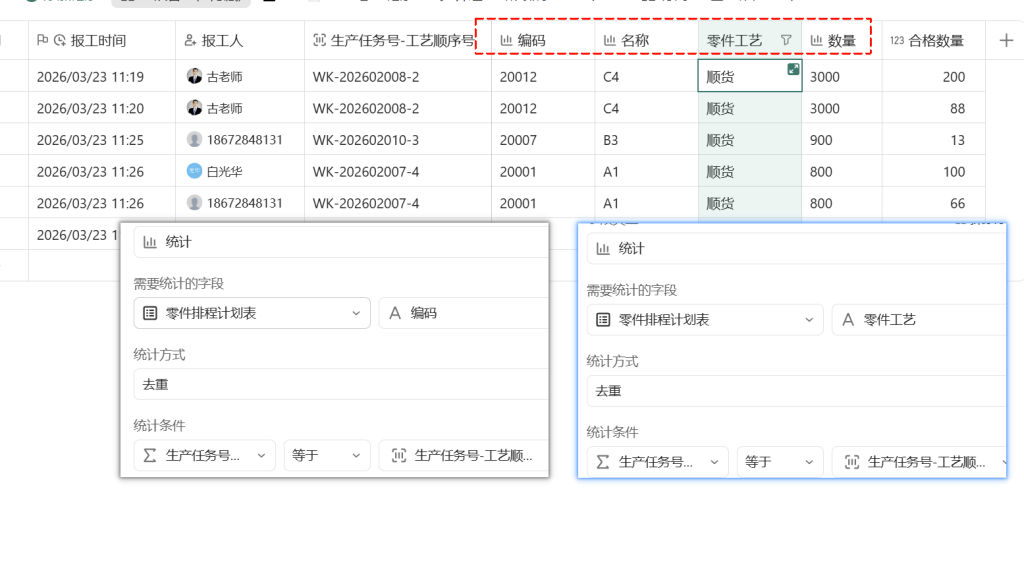Click the 900 quantity cell
This screenshot has width=1024, height=576.
[x=842, y=140]
